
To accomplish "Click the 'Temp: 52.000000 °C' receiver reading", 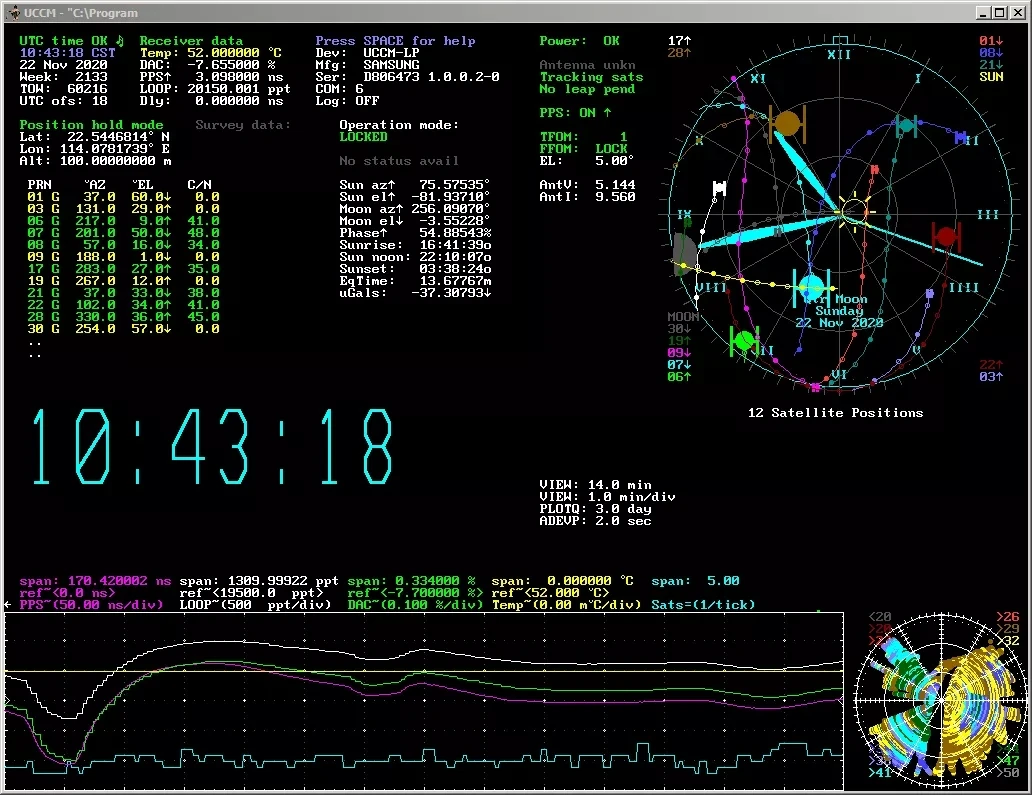I will tap(211, 53).
